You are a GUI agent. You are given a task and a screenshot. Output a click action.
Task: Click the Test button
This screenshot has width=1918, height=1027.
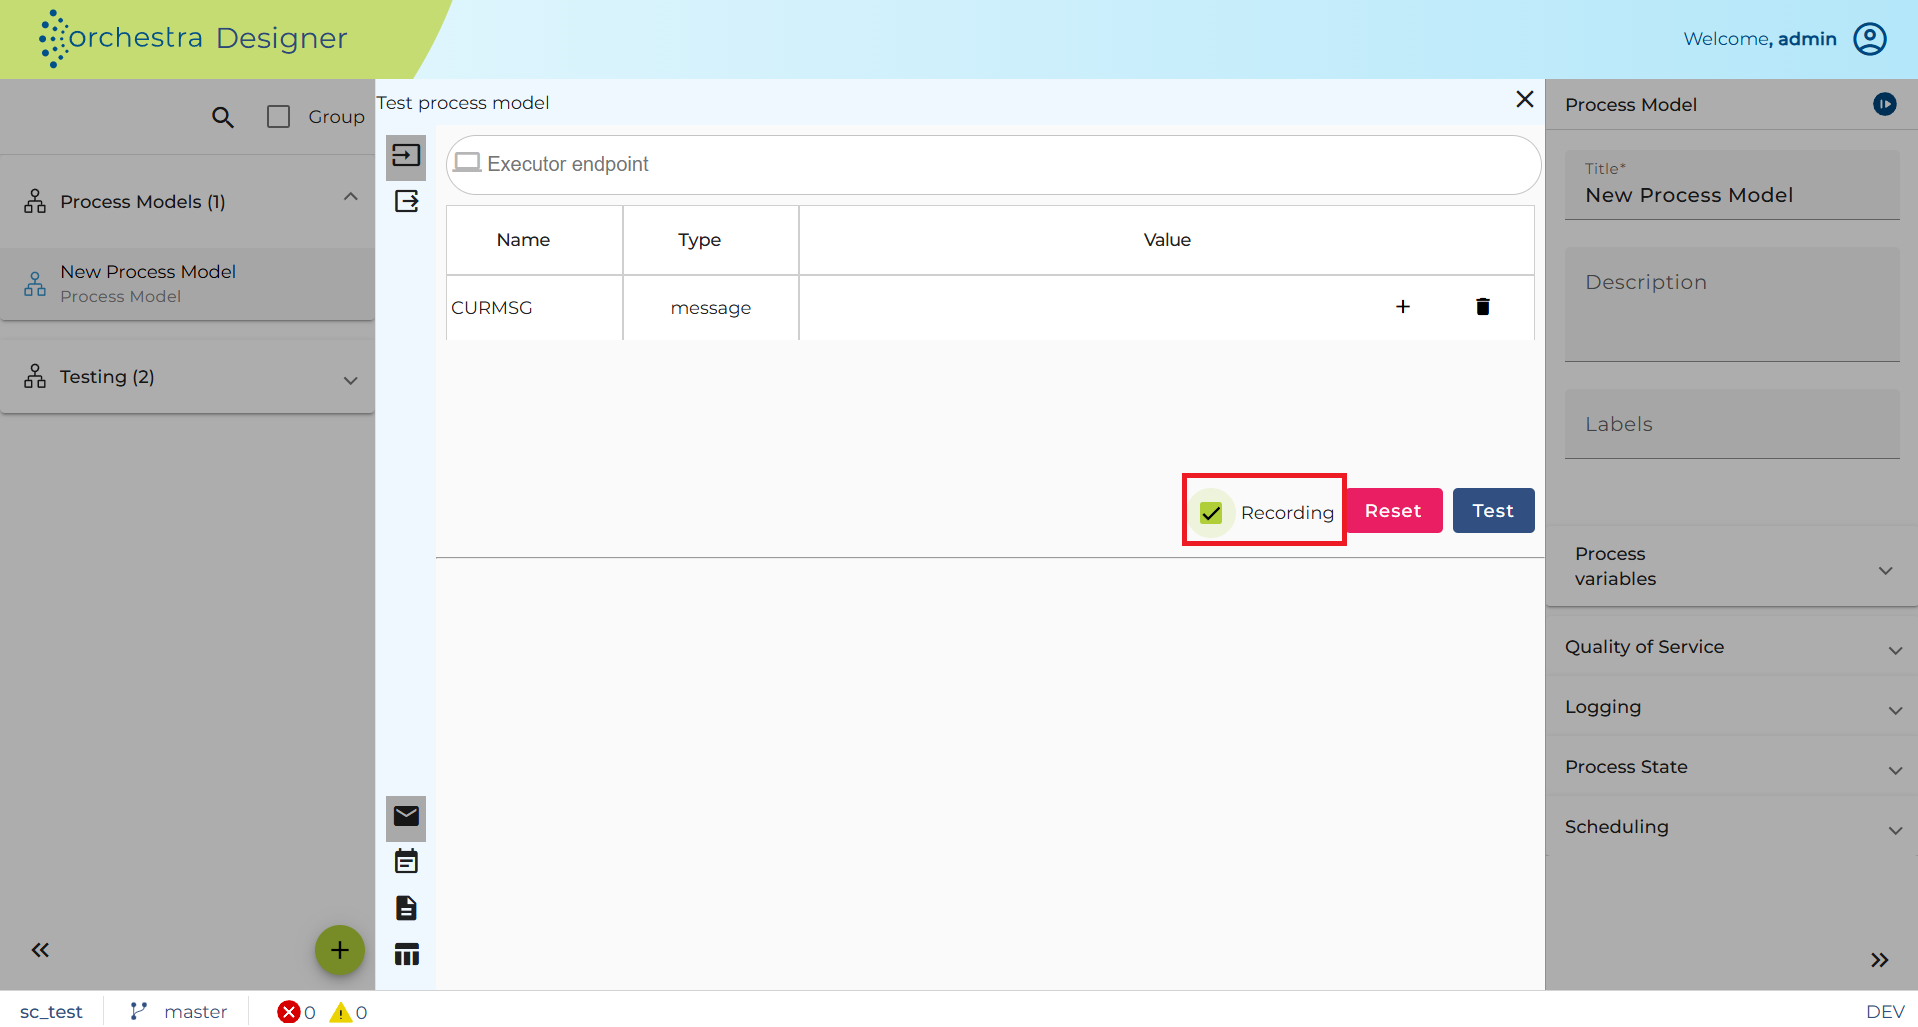coord(1493,511)
